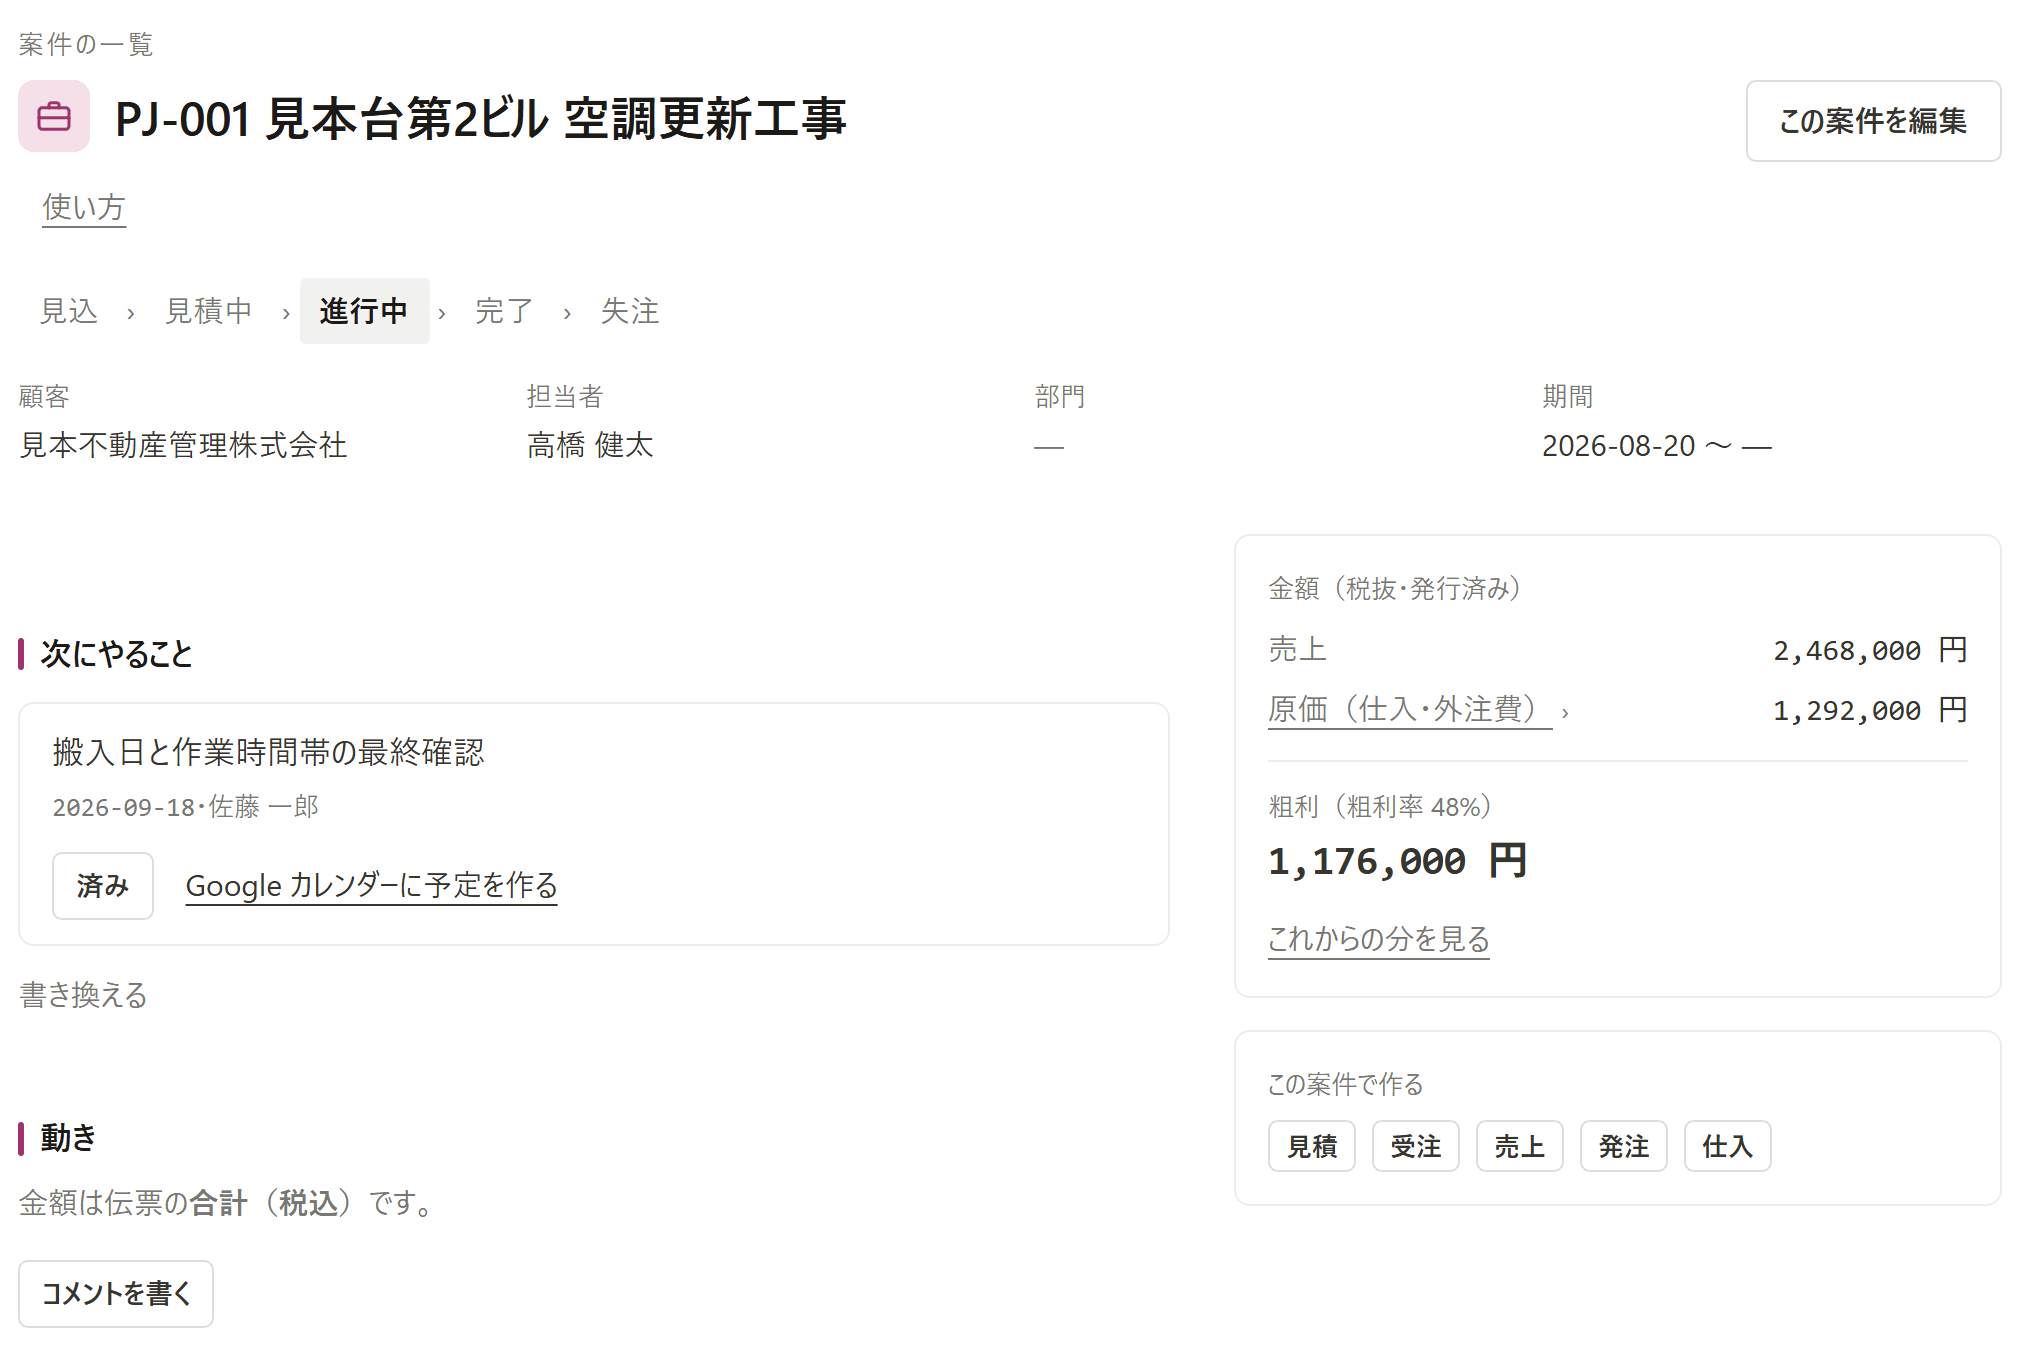Create a 売上 document for this project
The image size is (2020, 1345).
coord(1520,1146)
